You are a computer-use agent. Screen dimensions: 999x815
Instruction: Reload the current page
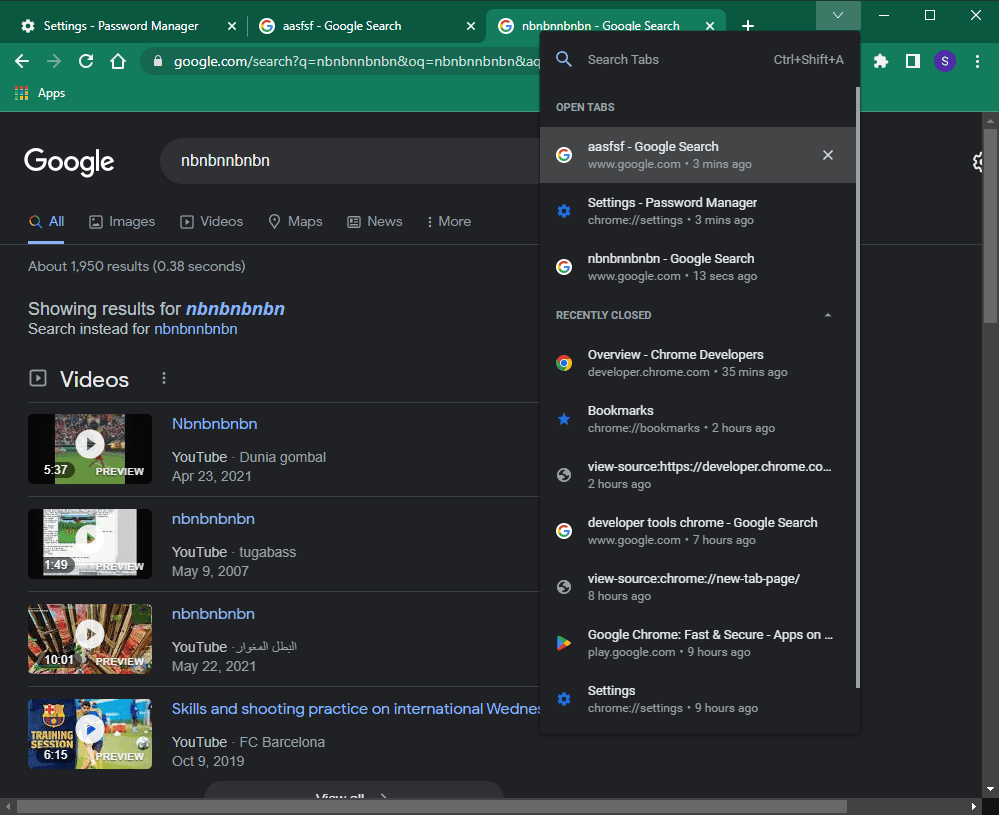pos(86,61)
